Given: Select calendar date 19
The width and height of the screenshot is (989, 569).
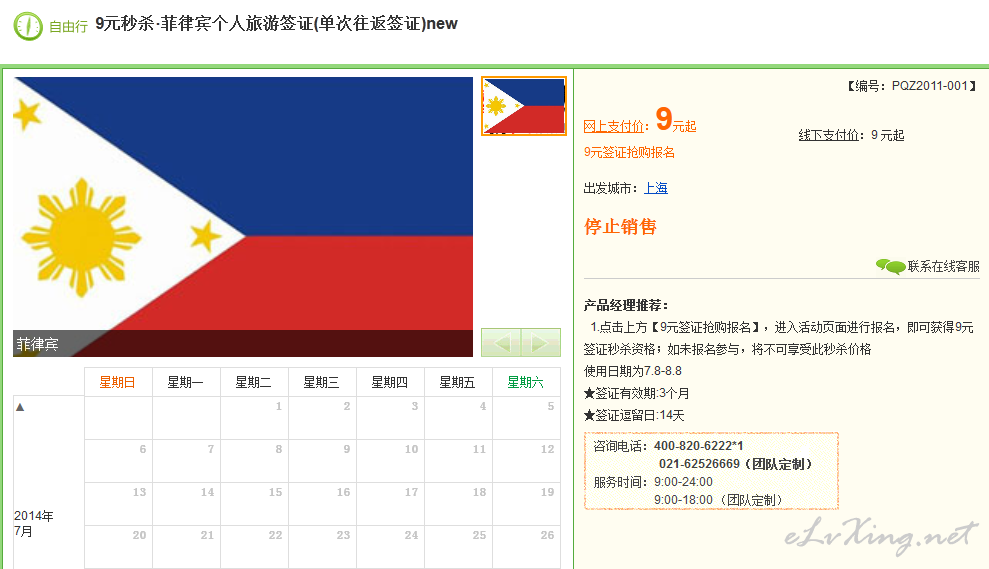Looking at the screenshot, I should point(527,504).
